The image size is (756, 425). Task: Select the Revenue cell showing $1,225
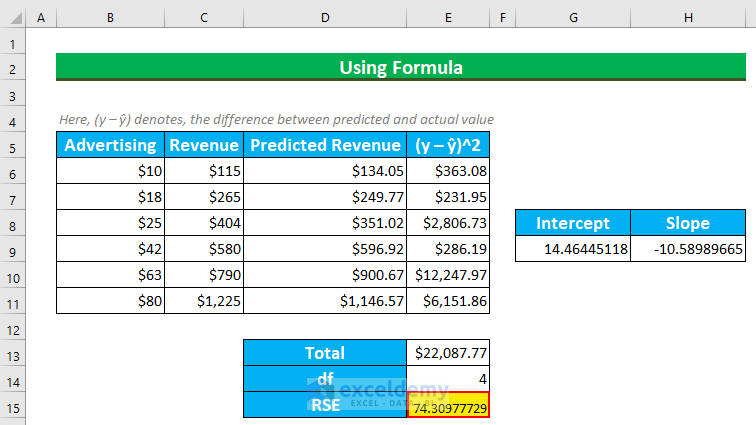pyautogui.click(x=204, y=301)
